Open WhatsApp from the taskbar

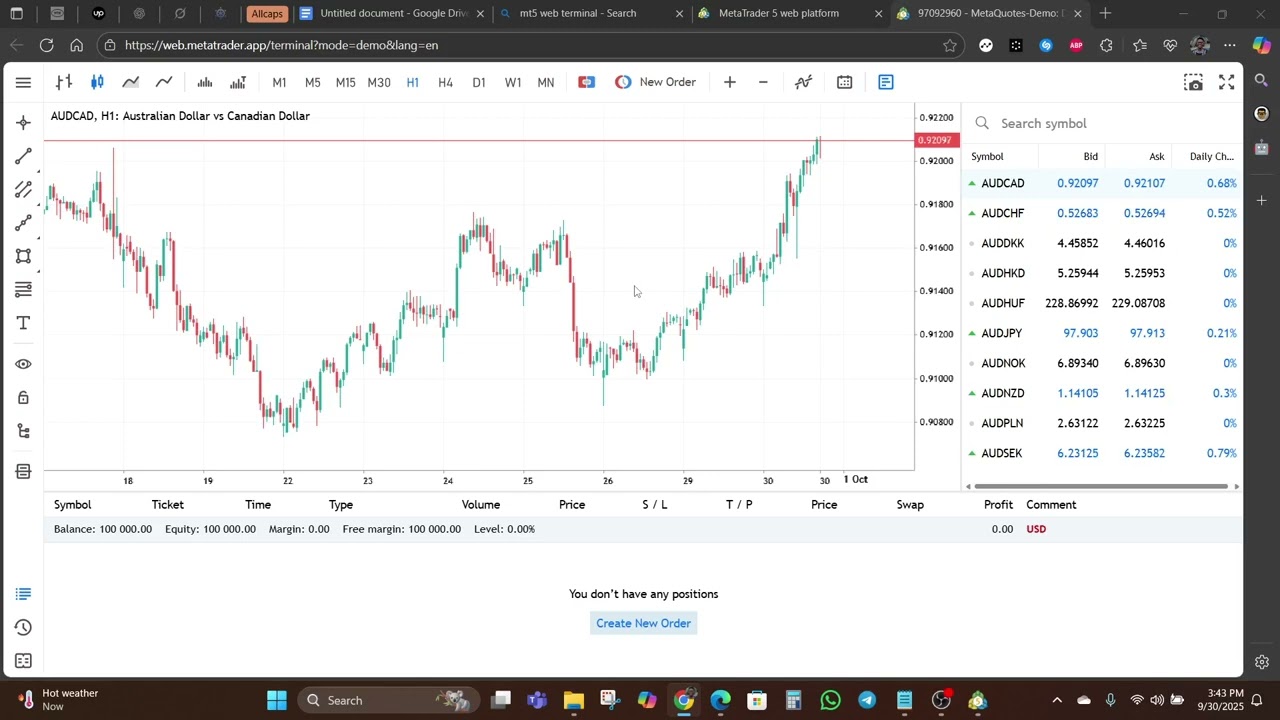point(830,700)
